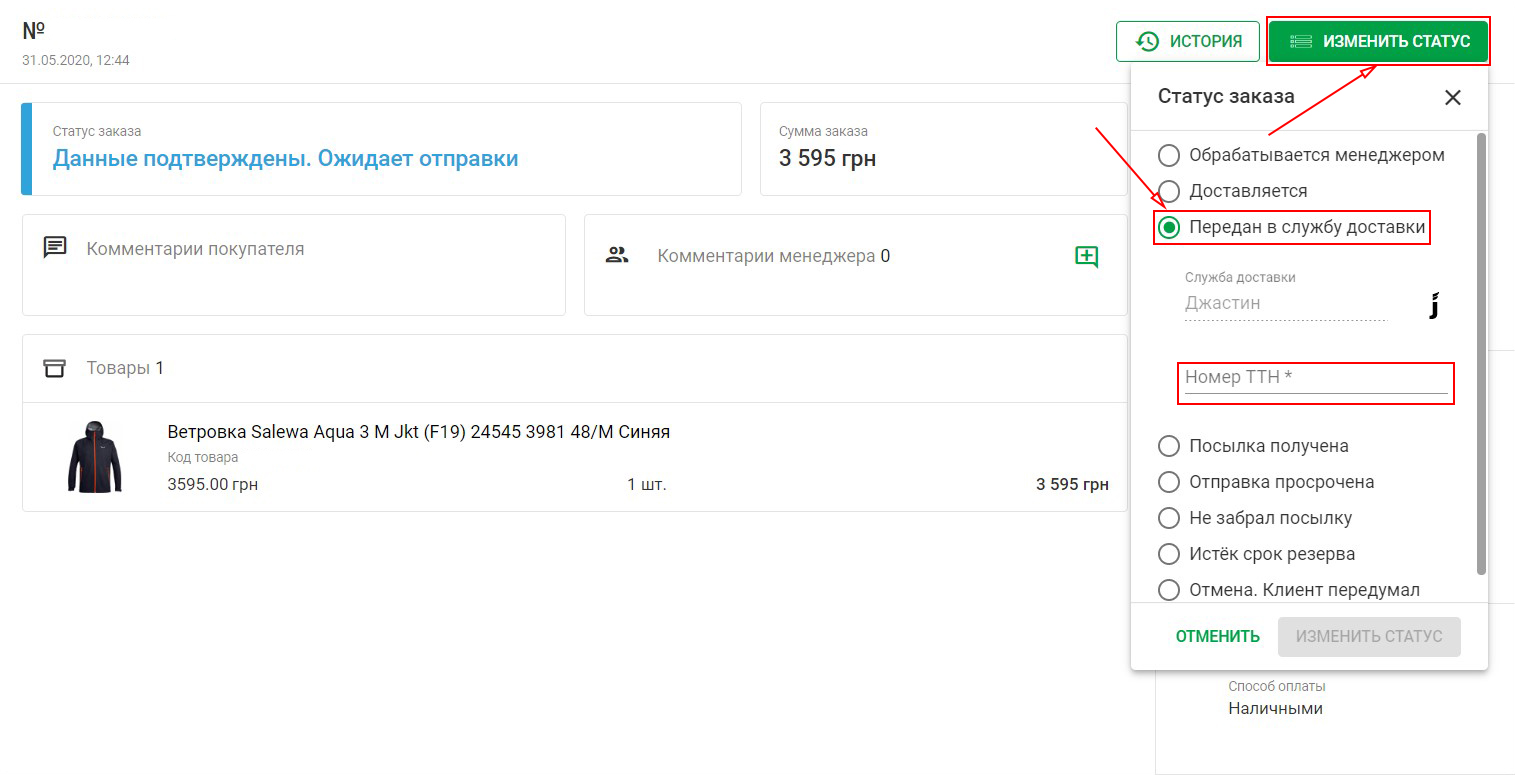Open the Salewa jacket product thumbnail
The height and width of the screenshot is (775, 1515).
pyautogui.click(x=95, y=457)
